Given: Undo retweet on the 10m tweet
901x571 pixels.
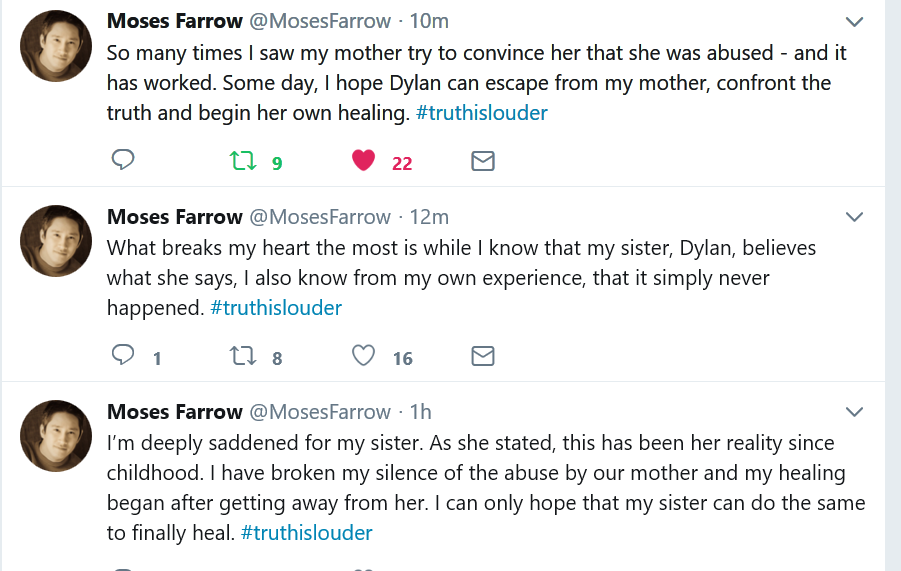Looking at the screenshot, I should click(x=243, y=160).
